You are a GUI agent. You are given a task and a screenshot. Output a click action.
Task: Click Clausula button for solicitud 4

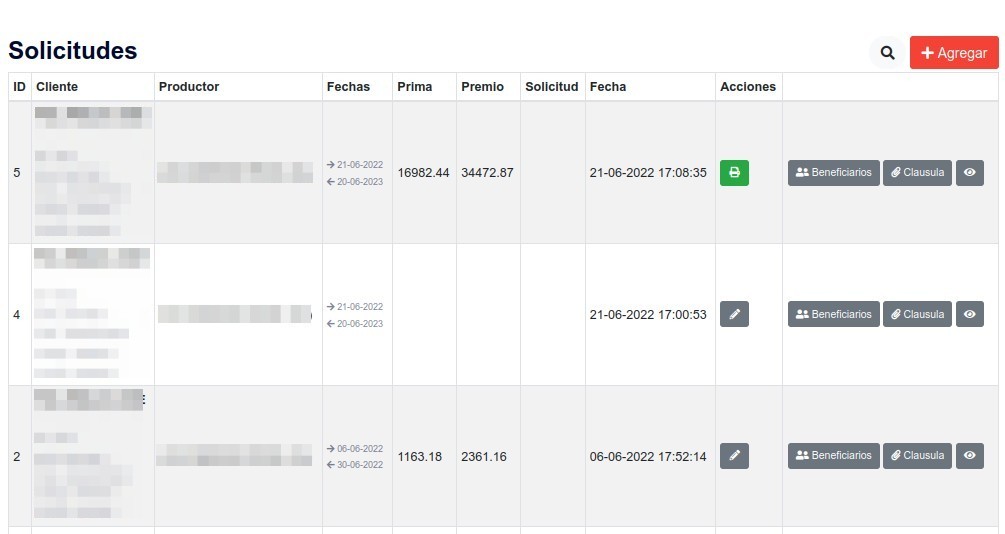pyautogui.click(x=917, y=315)
